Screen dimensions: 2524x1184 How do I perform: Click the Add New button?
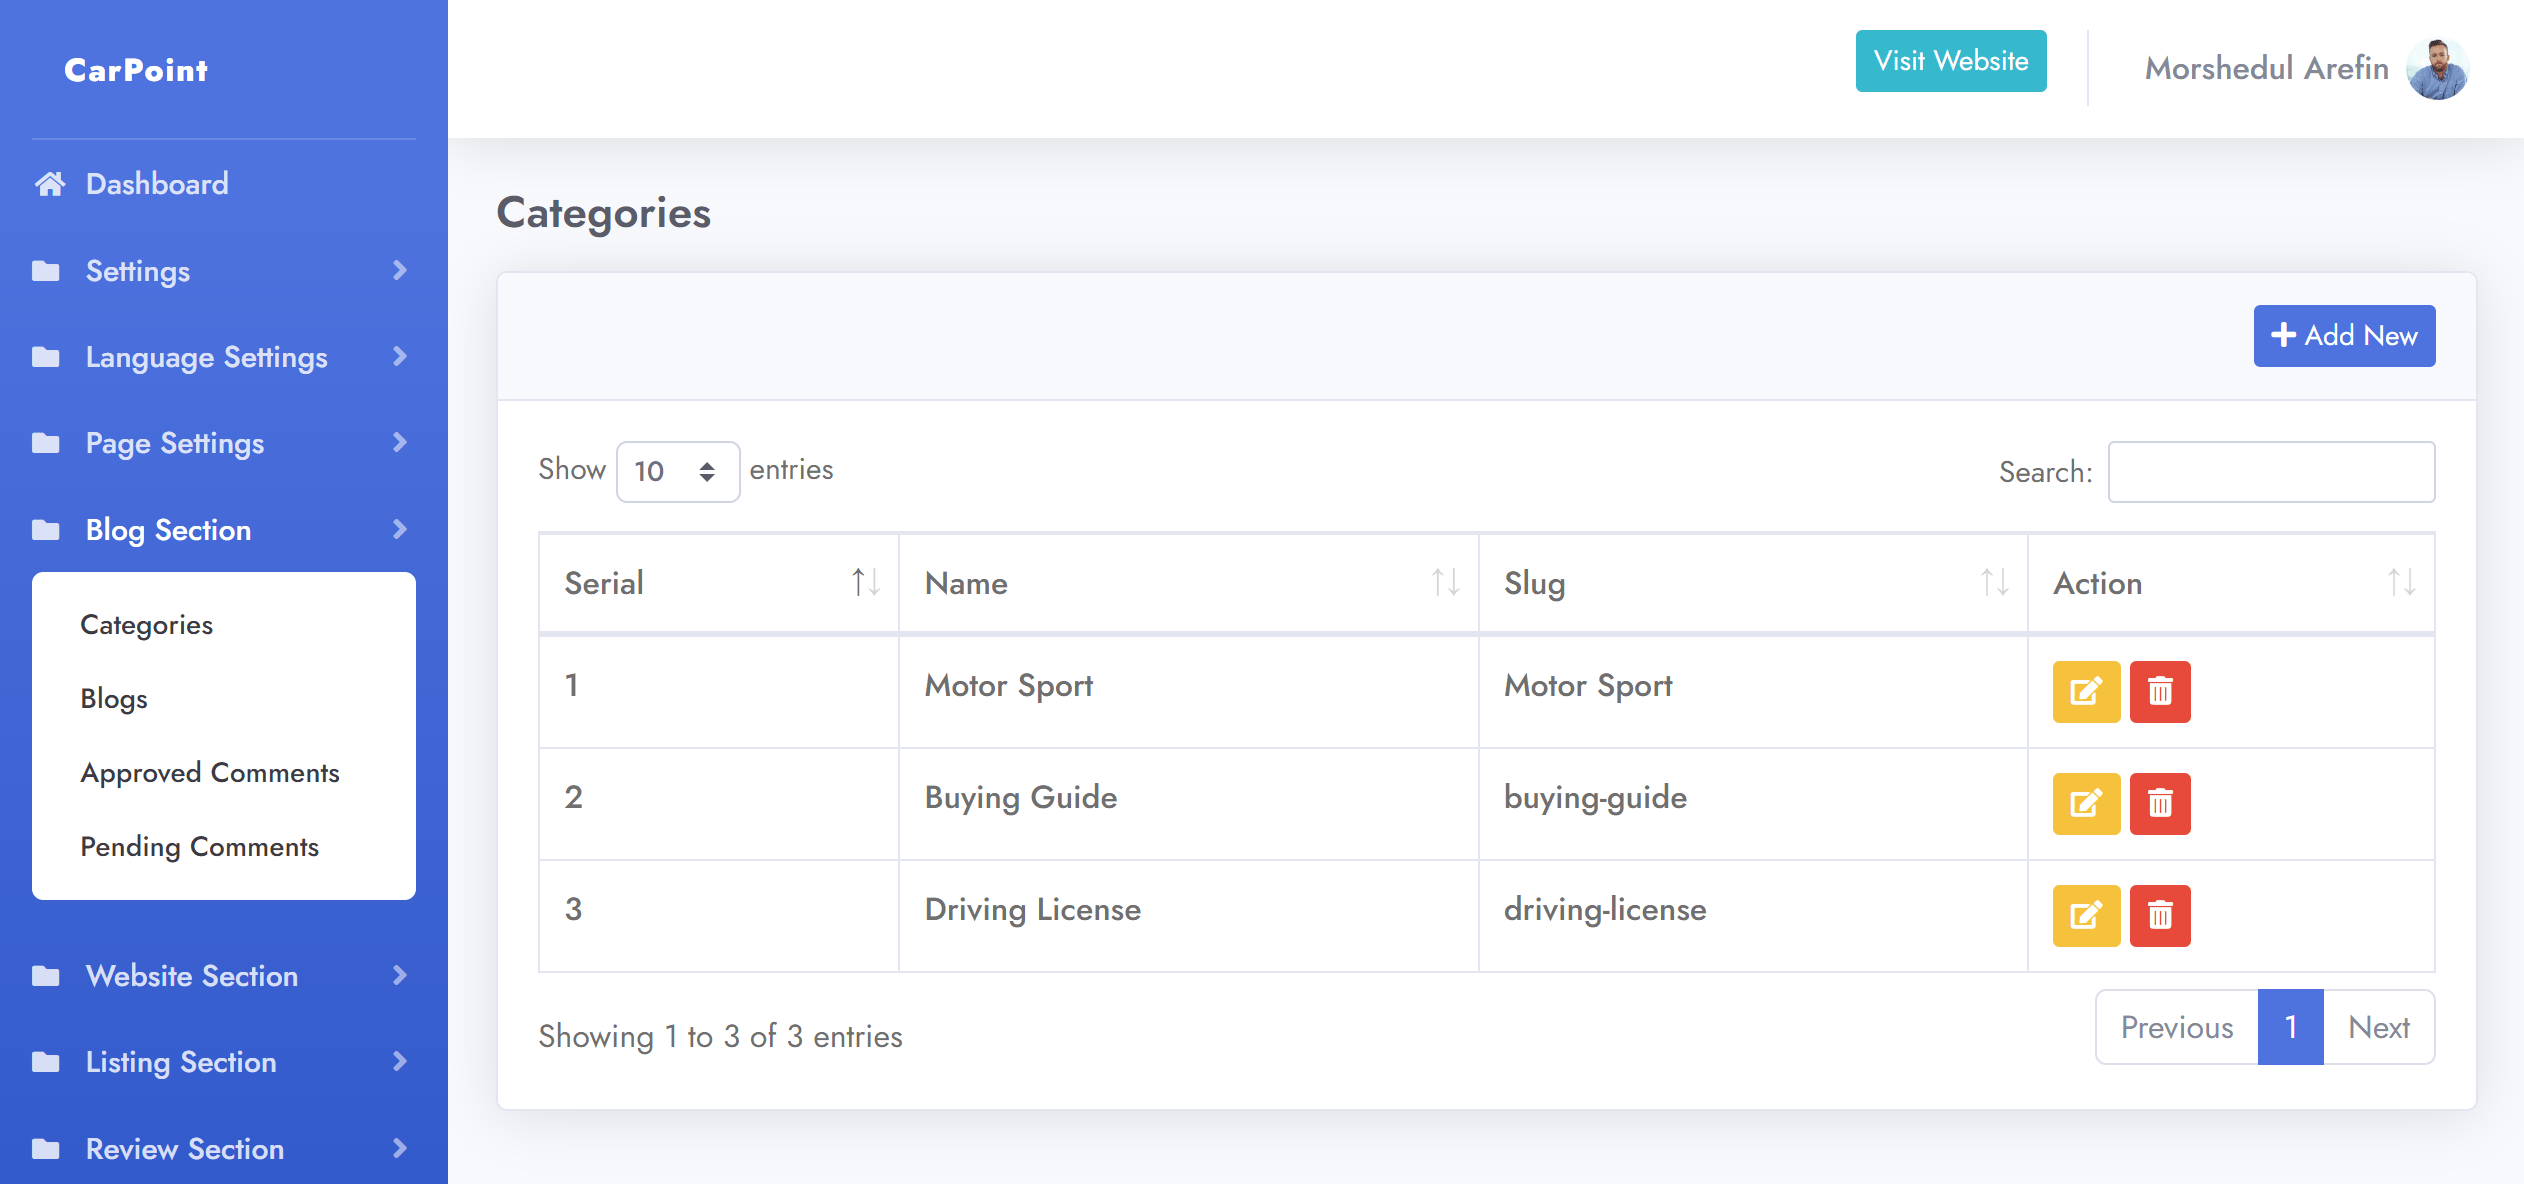(x=2344, y=336)
